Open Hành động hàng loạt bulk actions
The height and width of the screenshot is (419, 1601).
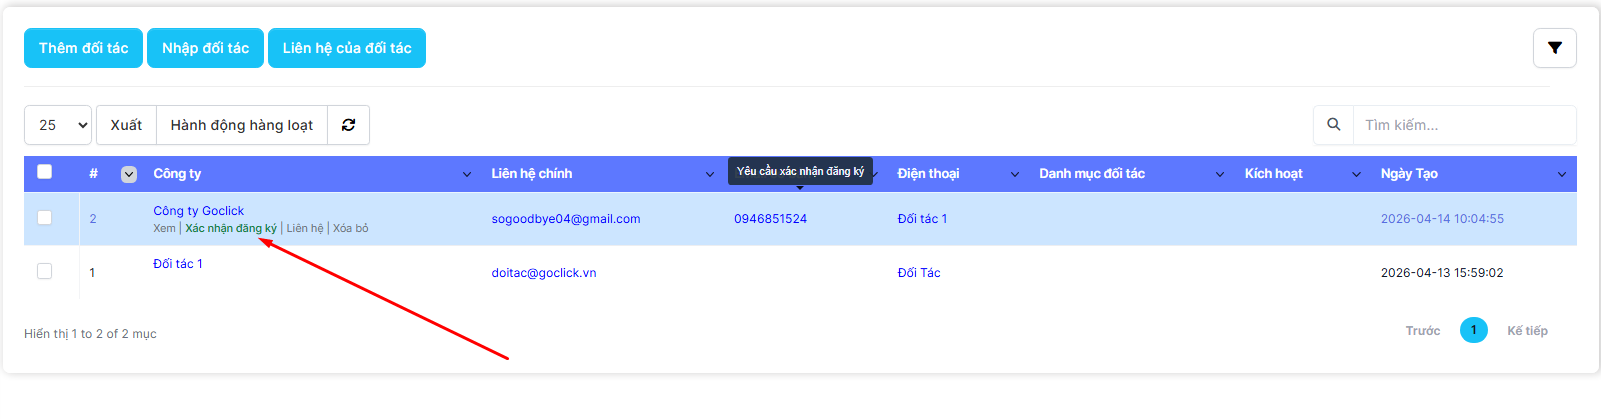click(242, 125)
